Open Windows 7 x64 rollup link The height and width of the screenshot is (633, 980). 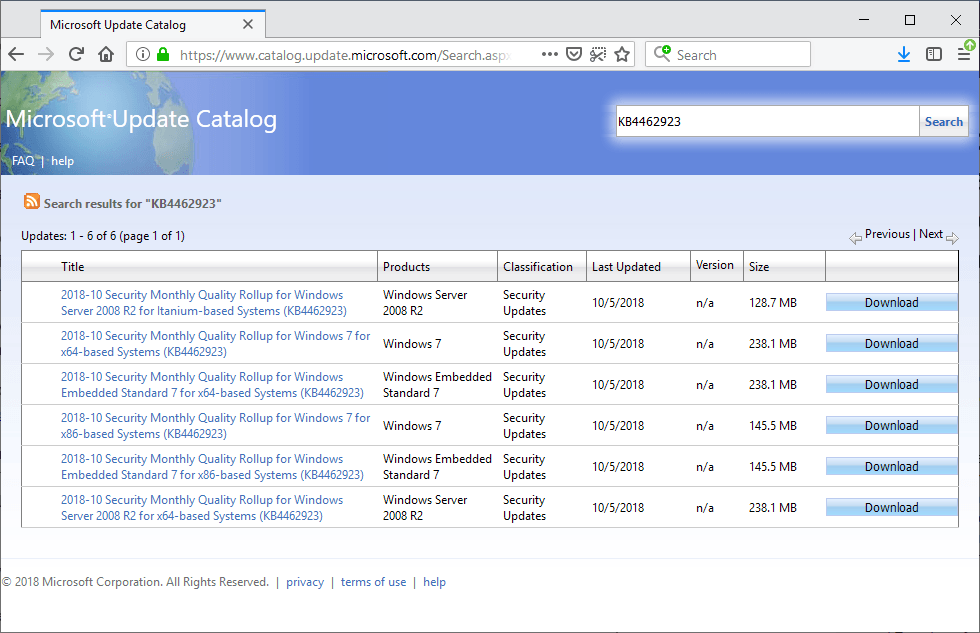point(216,344)
